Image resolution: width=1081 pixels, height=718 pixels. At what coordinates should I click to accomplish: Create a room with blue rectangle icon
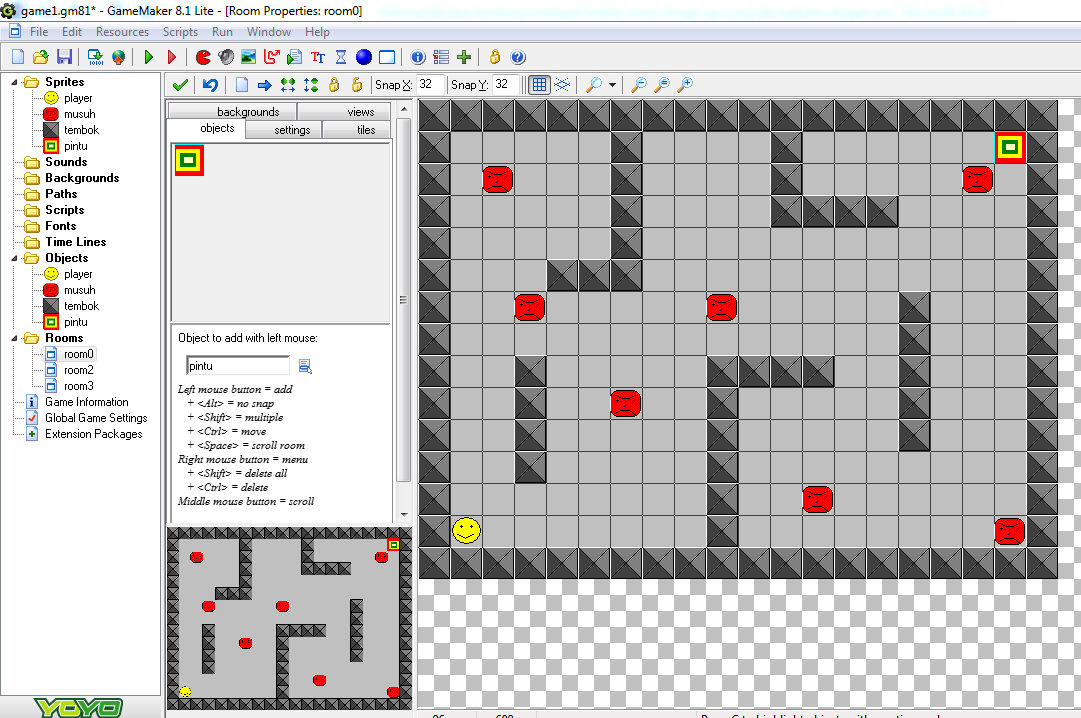pos(387,57)
